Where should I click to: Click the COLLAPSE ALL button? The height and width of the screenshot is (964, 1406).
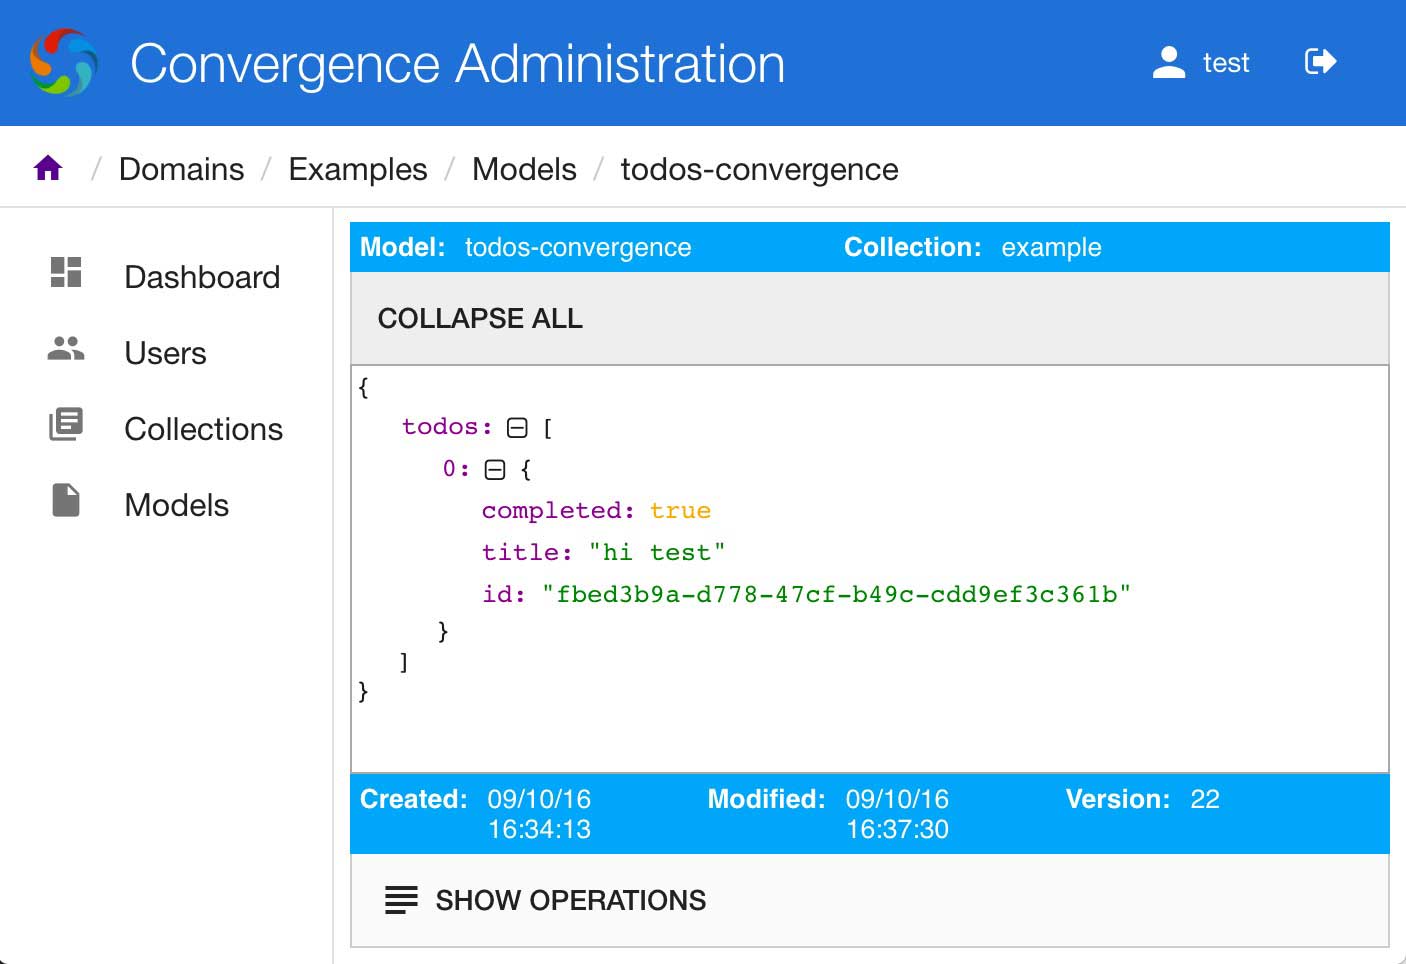point(480,318)
